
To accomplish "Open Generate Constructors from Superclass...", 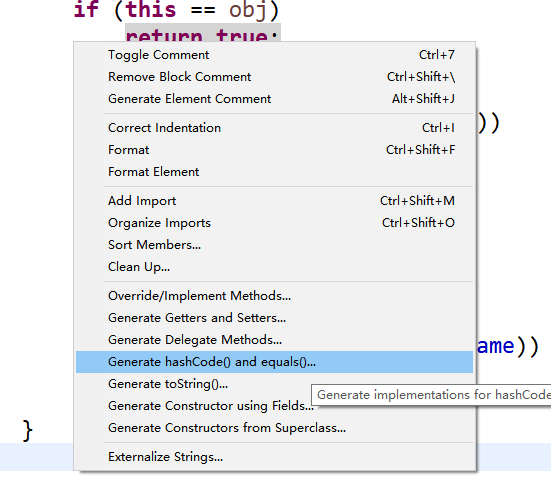I will click(274, 428).
